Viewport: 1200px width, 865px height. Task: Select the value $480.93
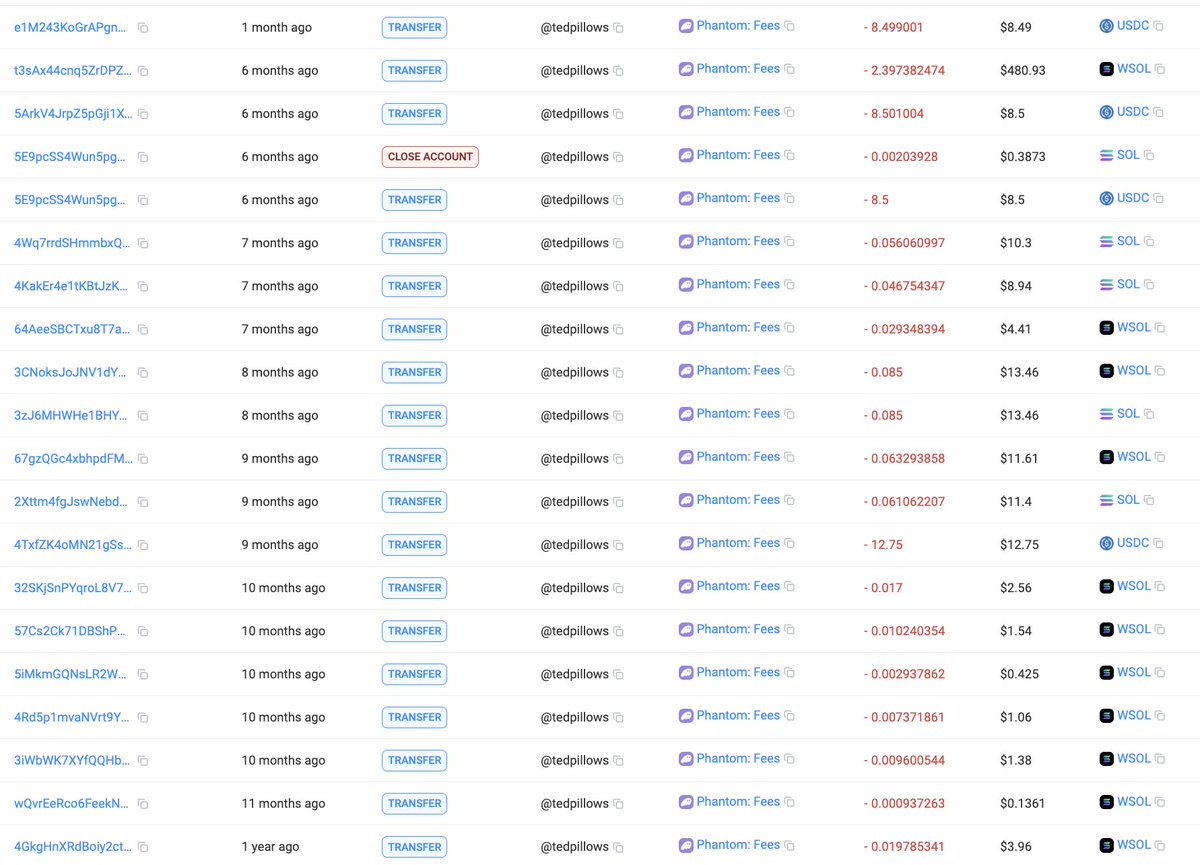(x=1021, y=71)
